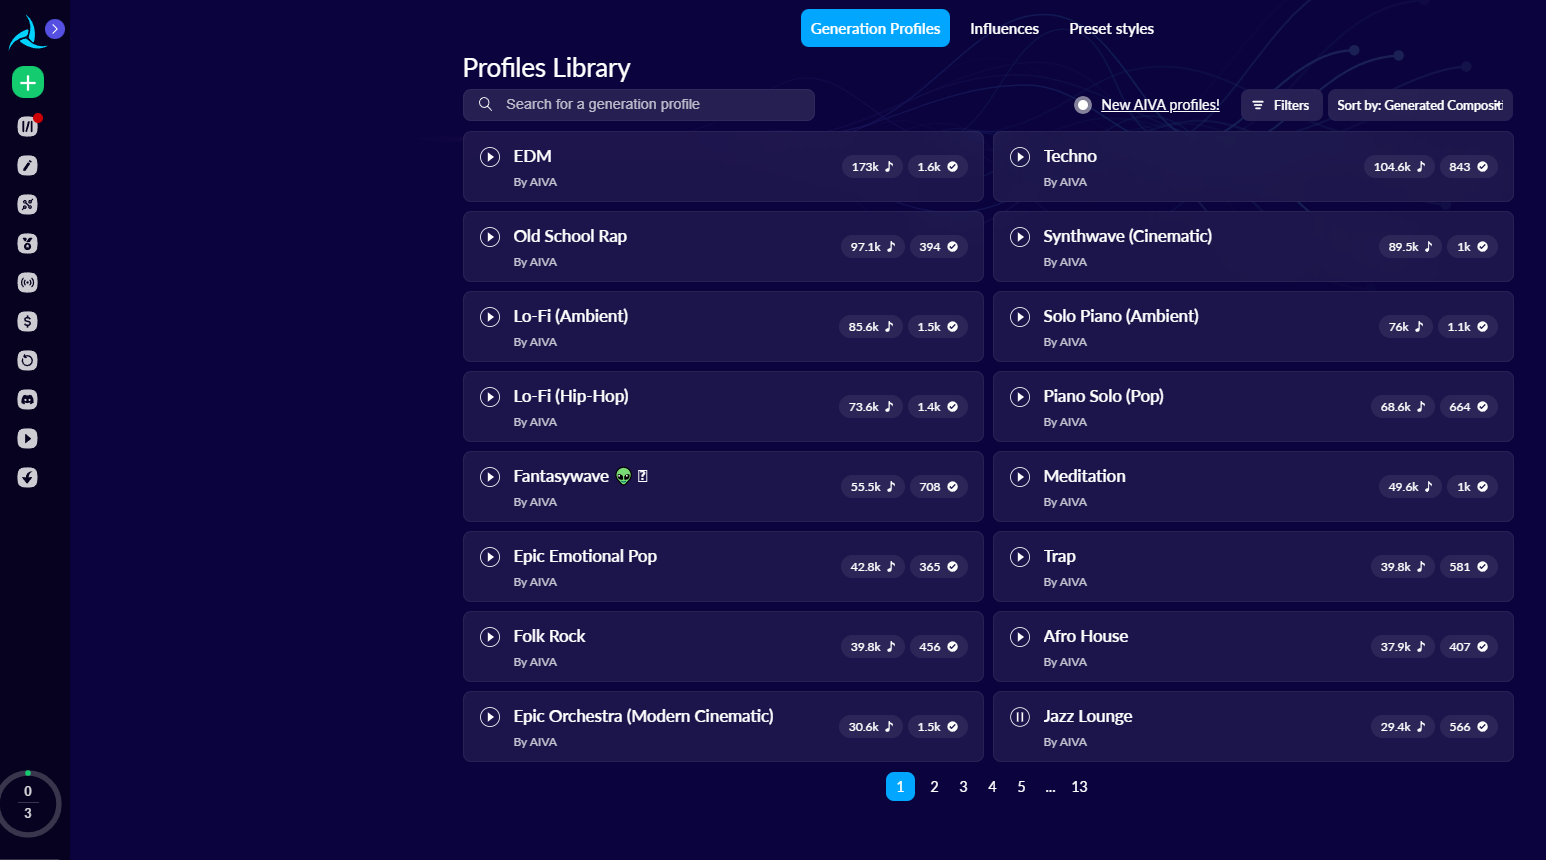1546x860 pixels.
Task: Pause the Jazz Lounge preview
Action: [x=1020, y=716]
